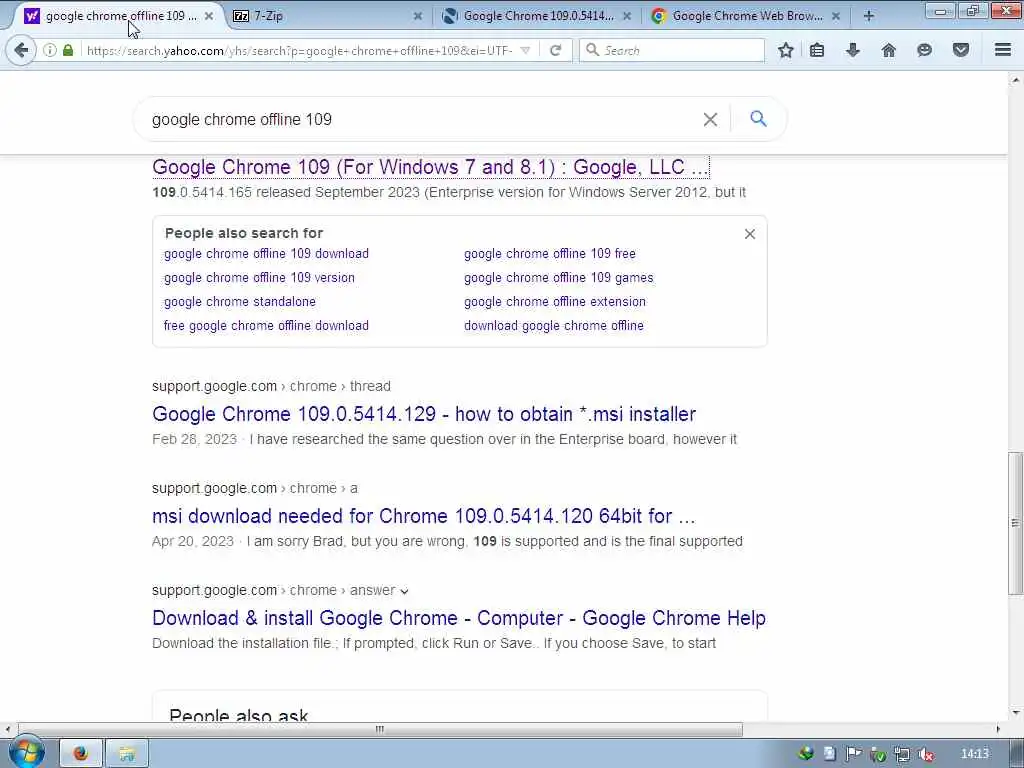Open the chat speech-bubble toolbar icon
The image size is (1024, 768).
[924, 50]
